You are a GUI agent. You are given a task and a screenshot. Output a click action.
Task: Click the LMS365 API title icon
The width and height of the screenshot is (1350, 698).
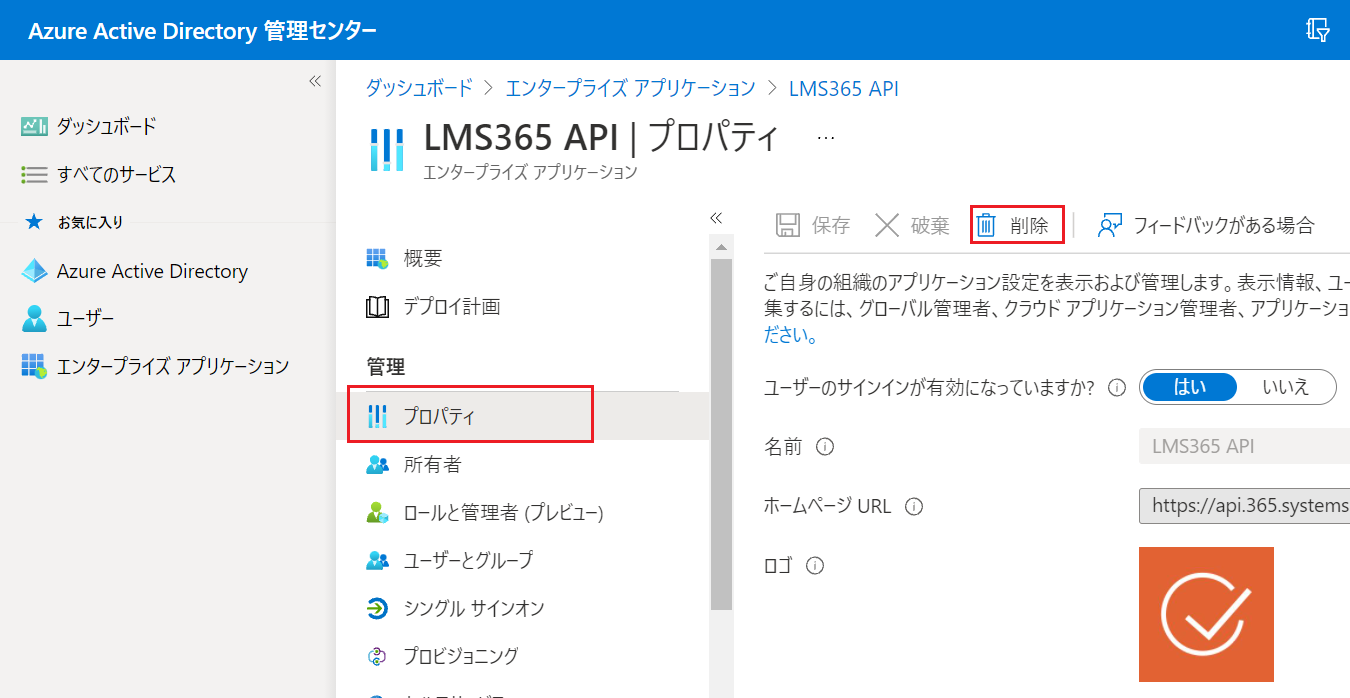(386, 150)
